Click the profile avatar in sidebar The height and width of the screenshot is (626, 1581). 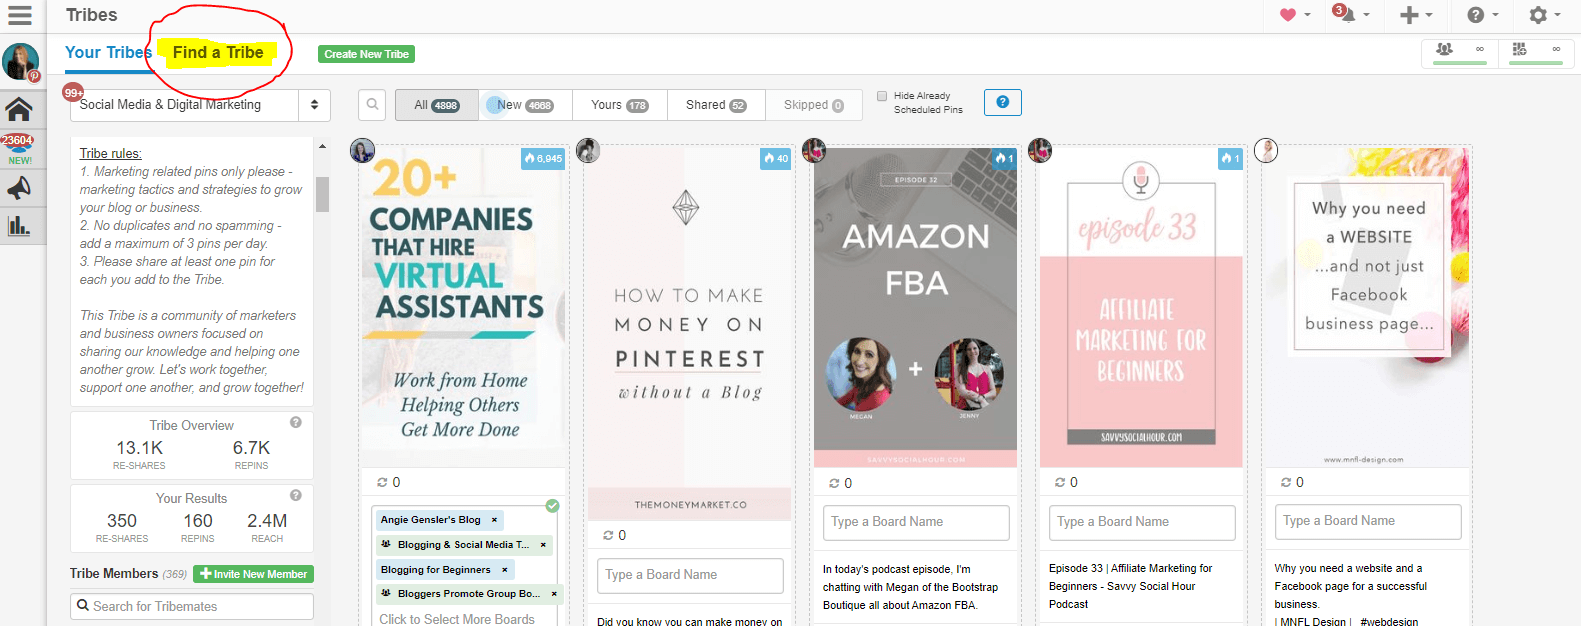[x=21, y=62]
